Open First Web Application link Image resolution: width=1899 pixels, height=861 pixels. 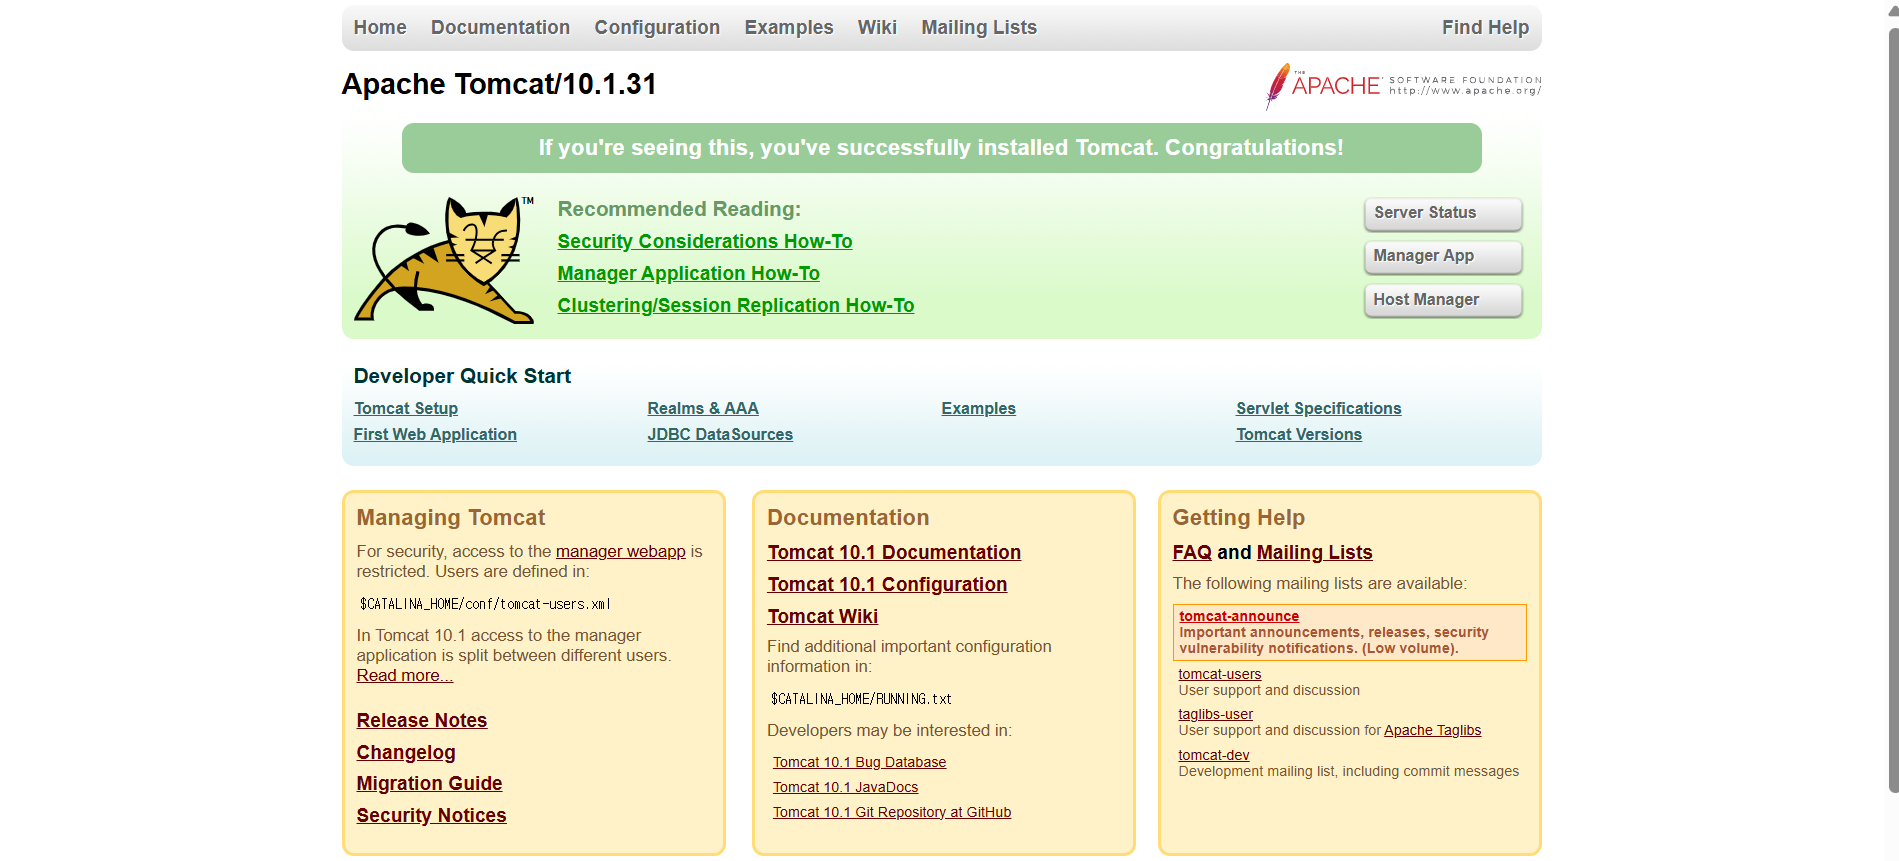tap(435, 434)
